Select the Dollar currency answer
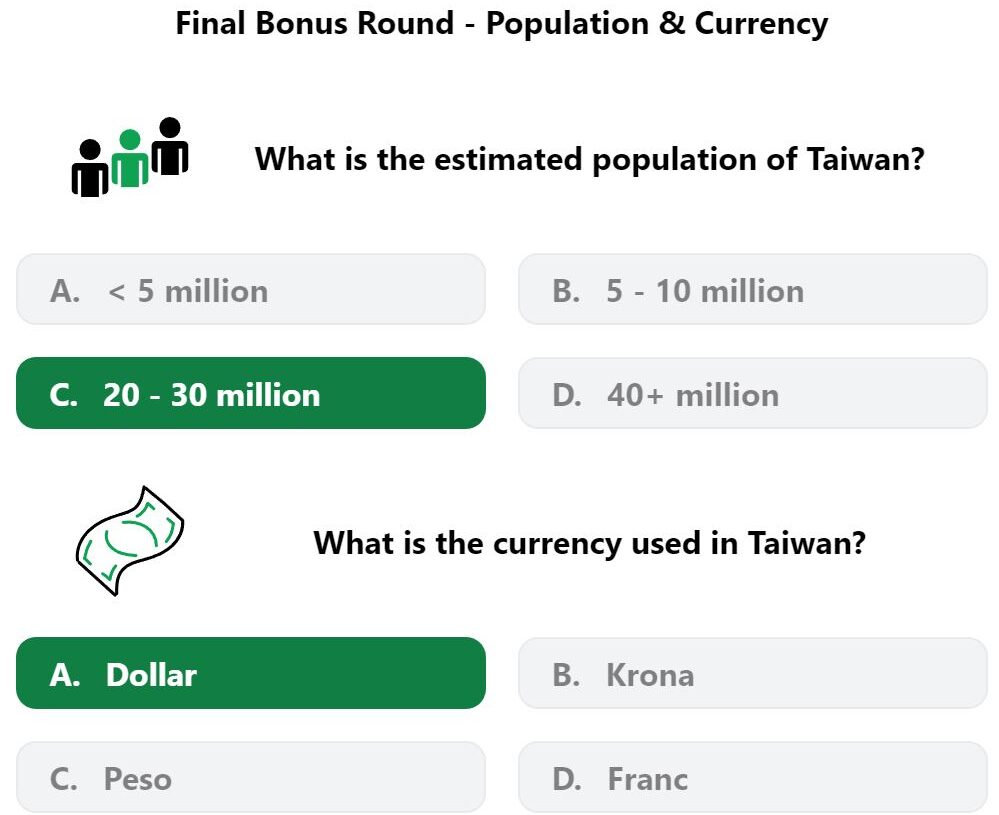 251,673
